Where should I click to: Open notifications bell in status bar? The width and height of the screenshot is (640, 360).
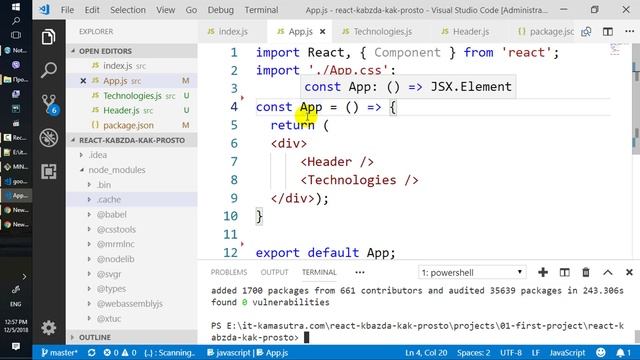click(623, 352)
